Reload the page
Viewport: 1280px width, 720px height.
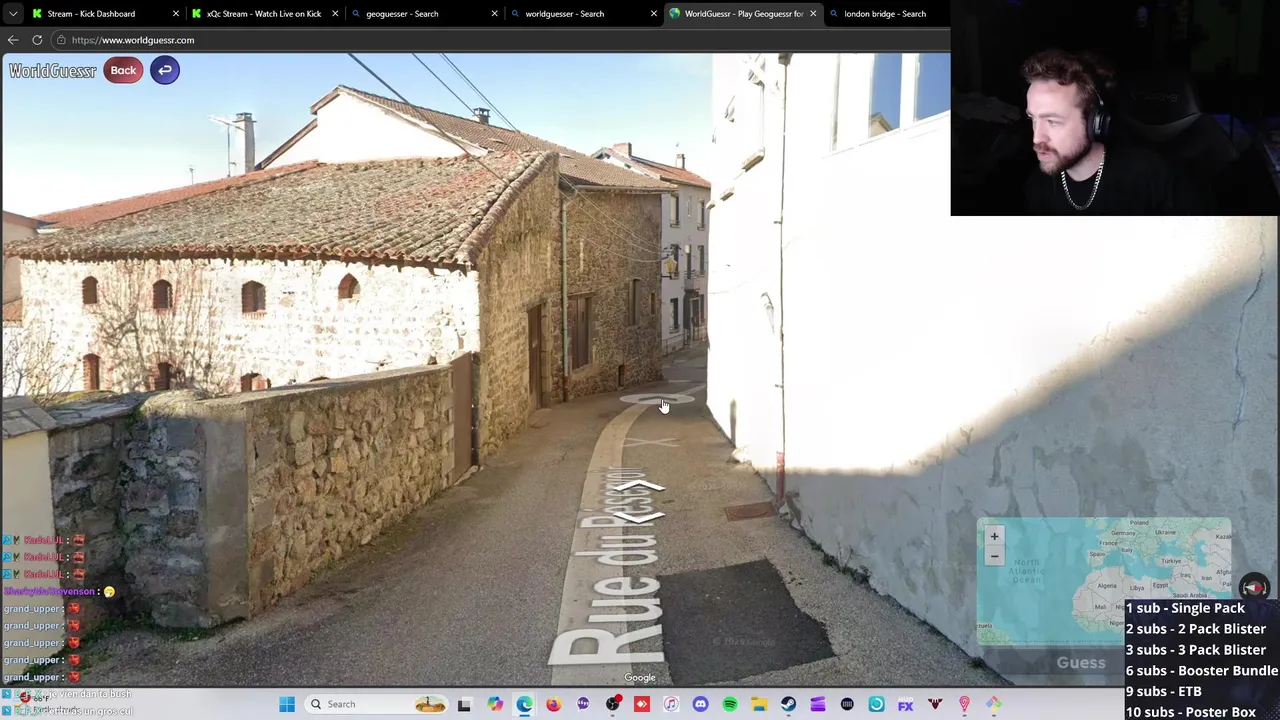click(37, 40)
